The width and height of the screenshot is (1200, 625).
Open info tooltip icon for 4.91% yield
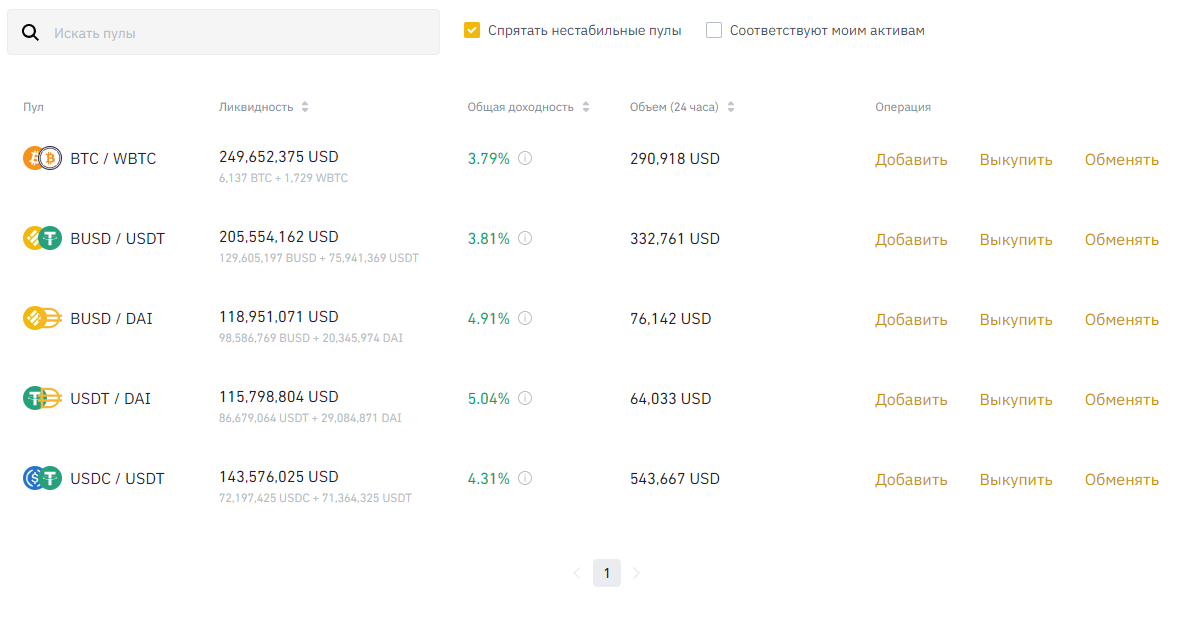pyautogui.click(x=525, y=318)
